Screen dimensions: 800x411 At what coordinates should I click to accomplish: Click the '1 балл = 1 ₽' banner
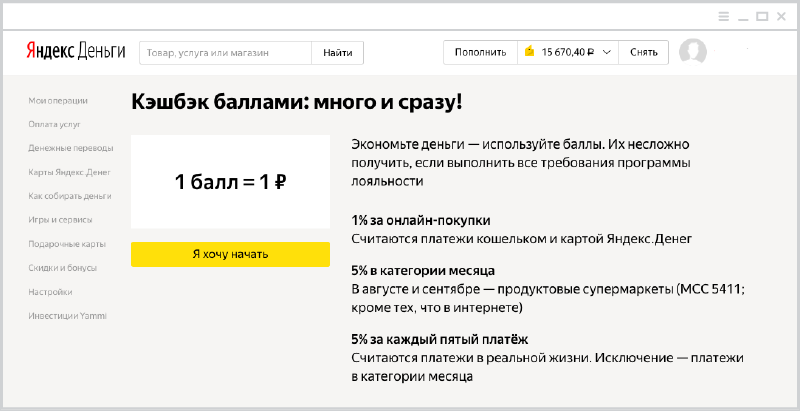tap(230, 182)
